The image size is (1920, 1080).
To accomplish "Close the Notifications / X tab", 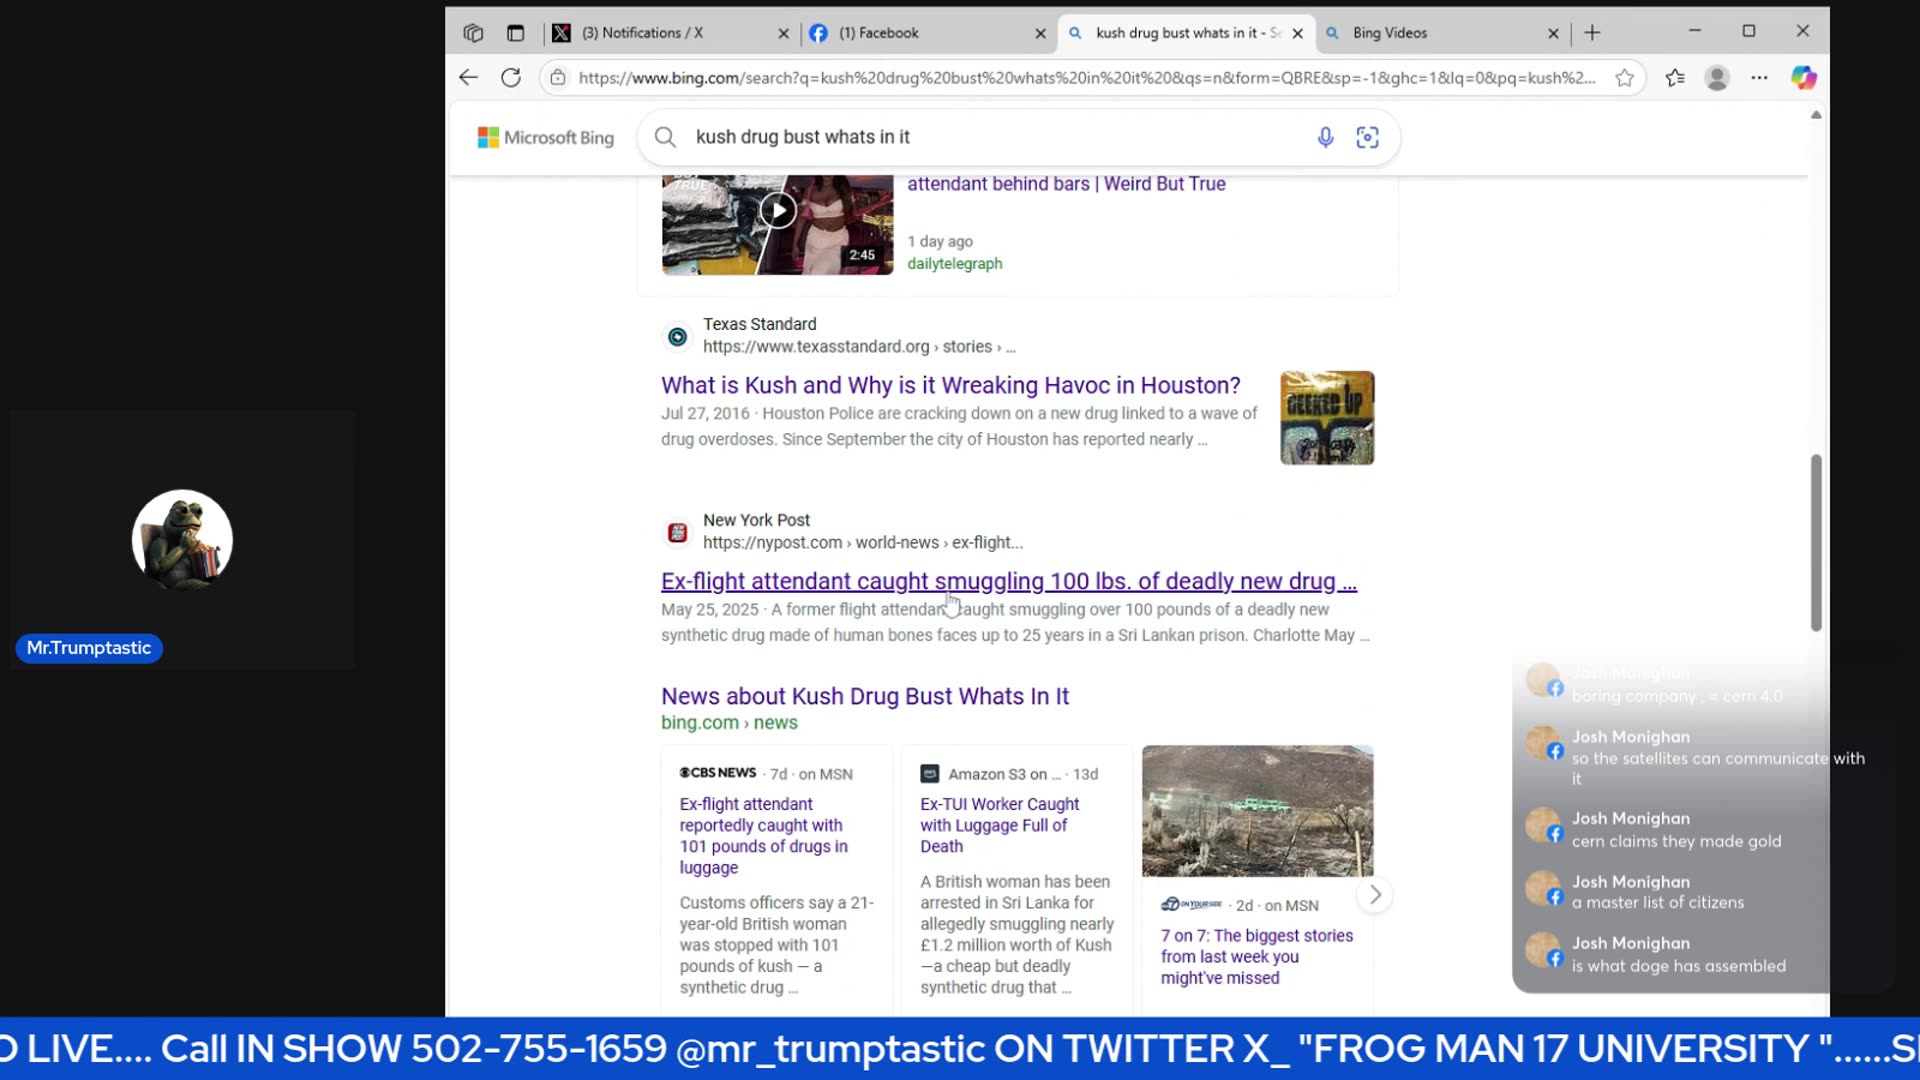I will [783, 33].
